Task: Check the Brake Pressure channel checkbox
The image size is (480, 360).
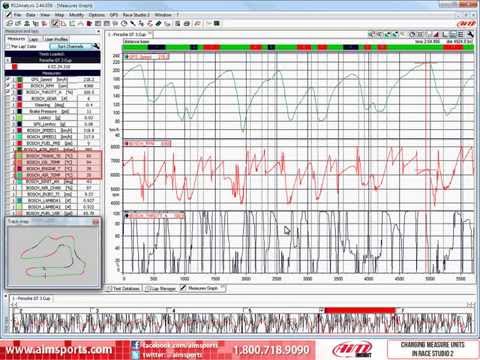Action: click(x=8, y=111)
